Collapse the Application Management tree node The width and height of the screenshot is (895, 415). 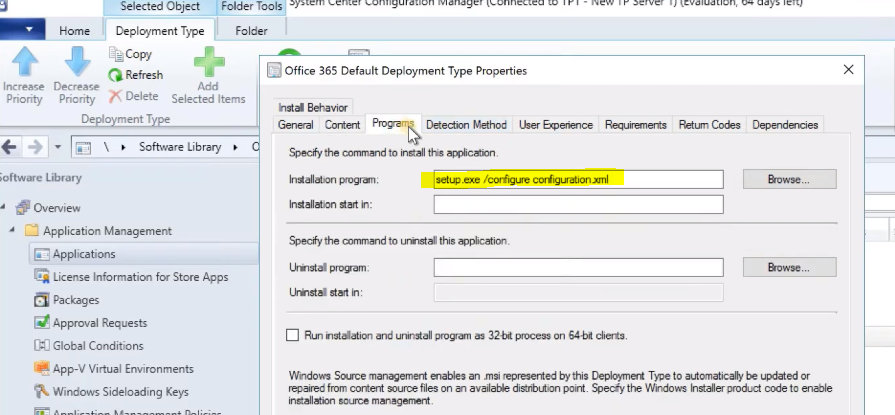point(13,231)
